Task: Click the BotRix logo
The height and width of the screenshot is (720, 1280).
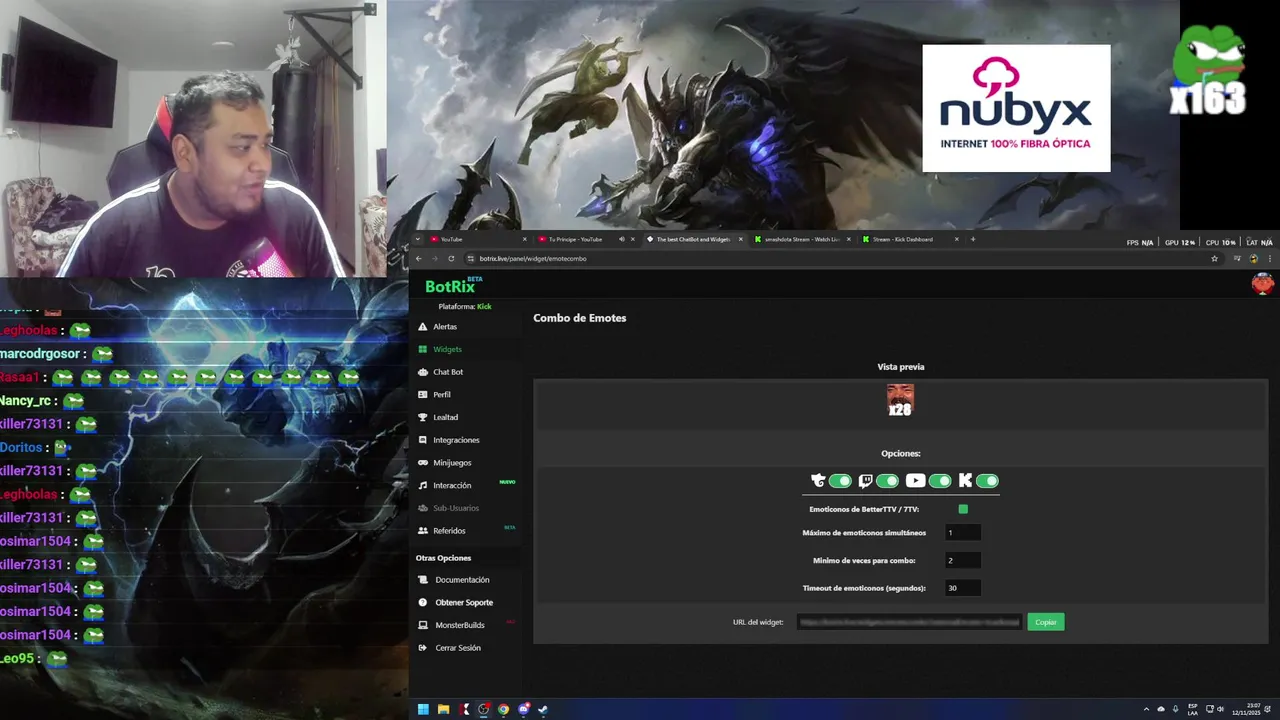Action: [453, 286]
